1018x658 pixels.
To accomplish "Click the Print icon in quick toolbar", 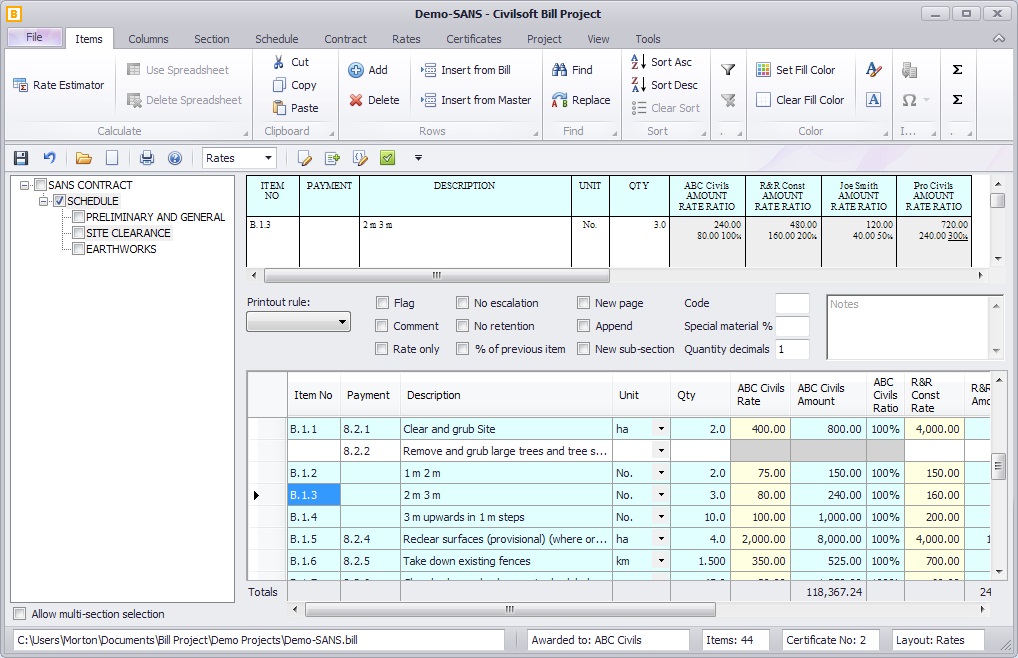I will click(x=147, y=158).
